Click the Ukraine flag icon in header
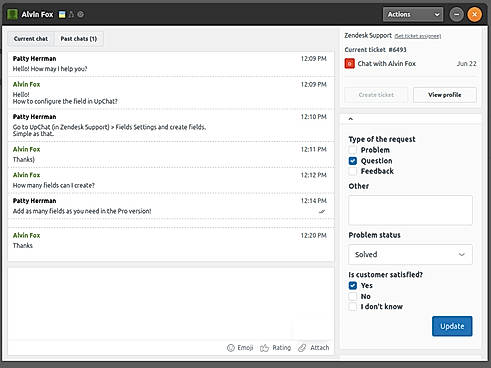The width and height of the screenshot is (491, 368). (x=62, y=14)
